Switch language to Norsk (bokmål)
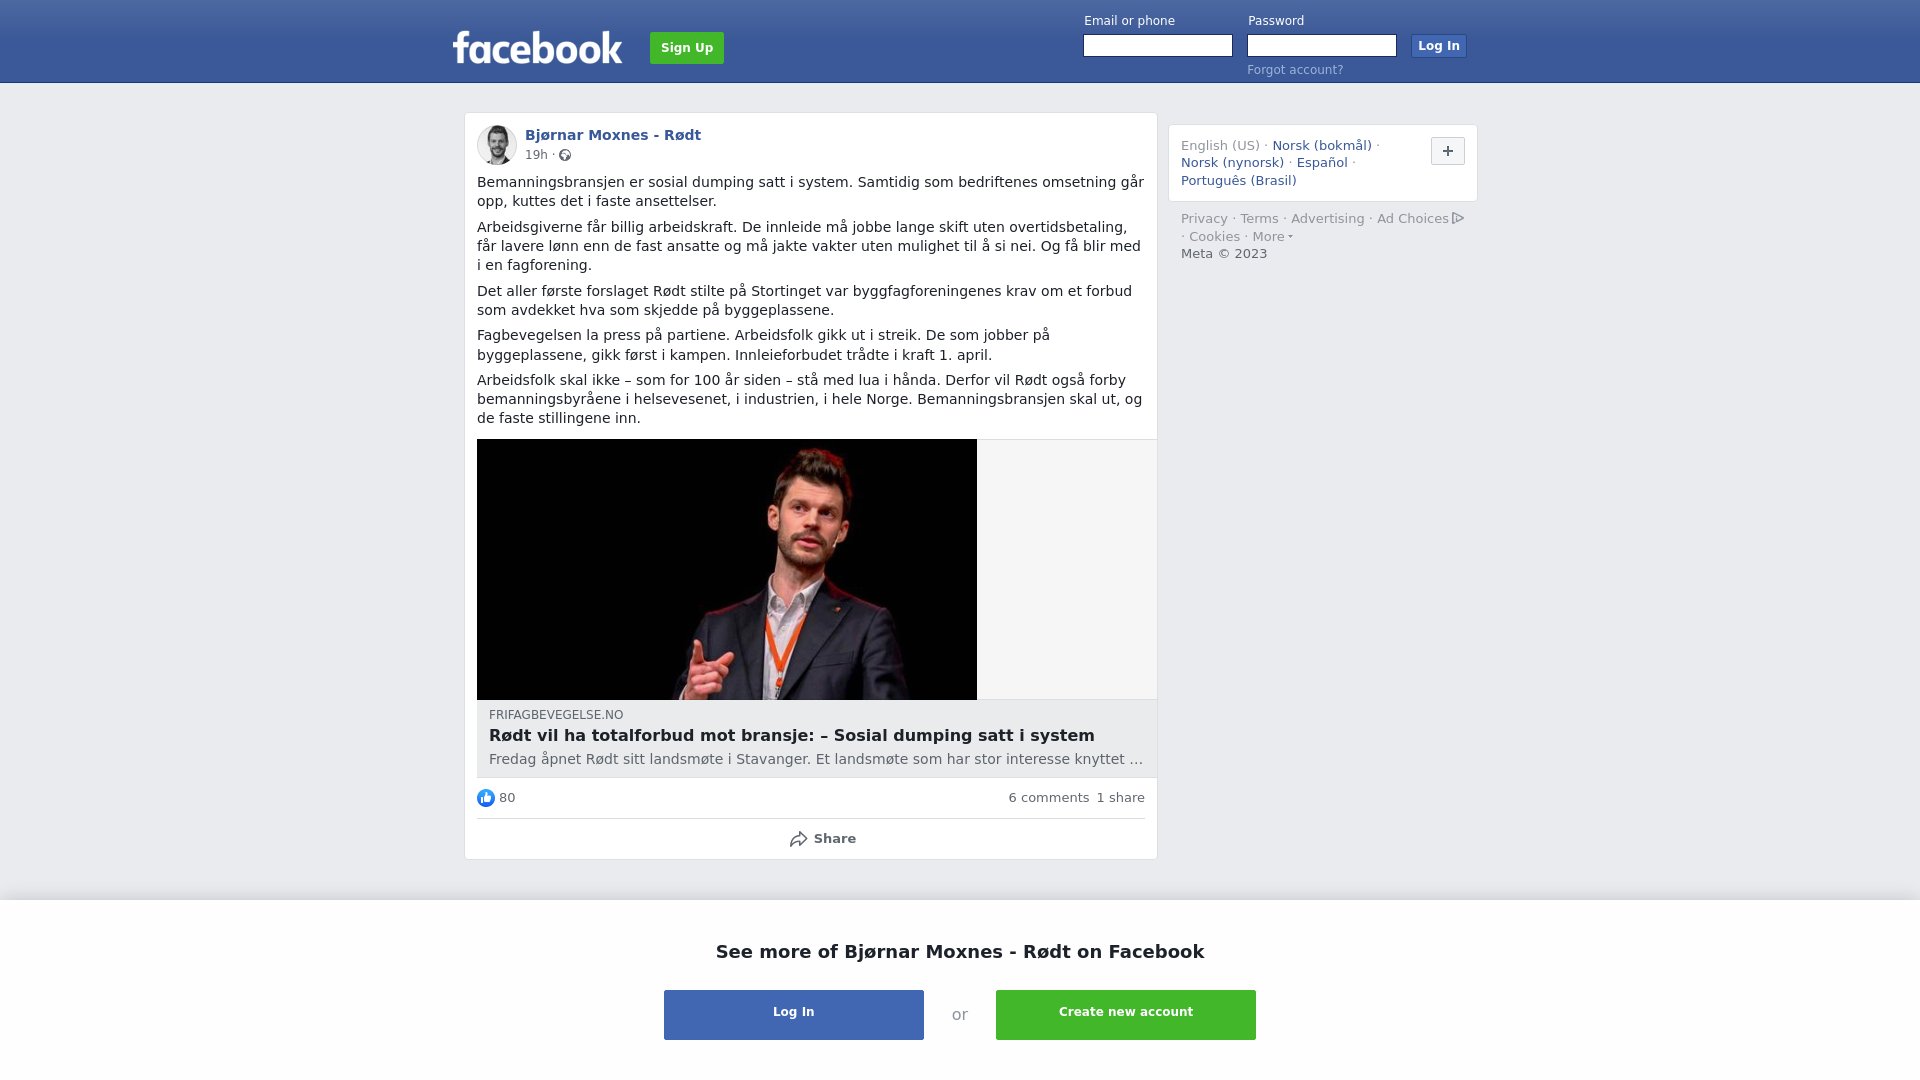 pos(1322,146)
